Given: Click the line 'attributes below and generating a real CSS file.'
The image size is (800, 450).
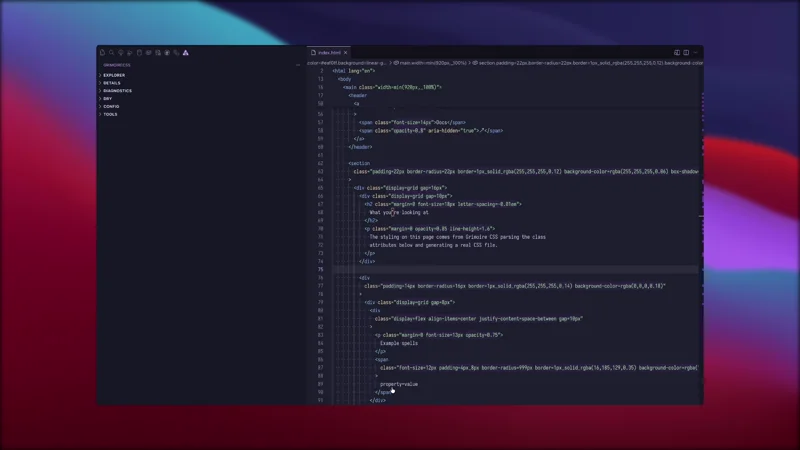Looking at the screenshot, I should 433,245.
